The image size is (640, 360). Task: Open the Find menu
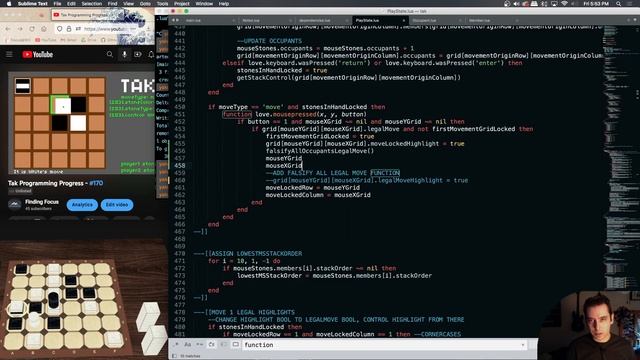pos(112,4)
